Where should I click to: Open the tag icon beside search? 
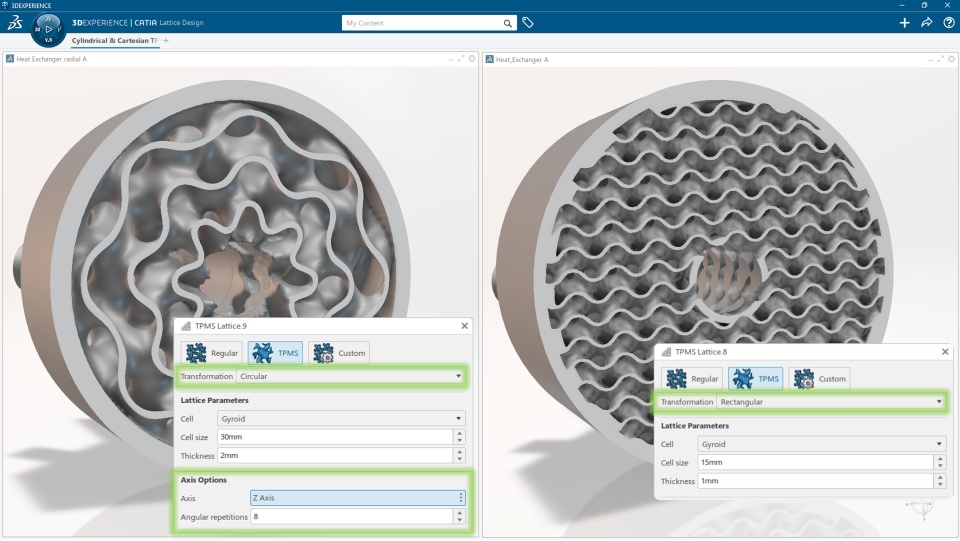click(528, 23)
